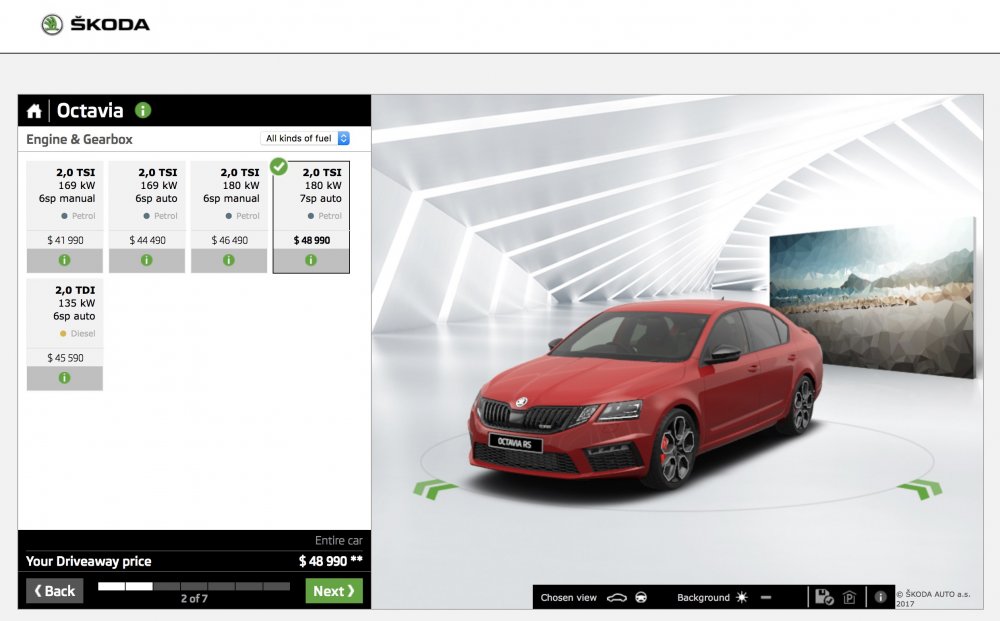The height and width of the screenshot is (621, 1000).
Task: Switch to exterior car view icon
Action: [617, 598]
